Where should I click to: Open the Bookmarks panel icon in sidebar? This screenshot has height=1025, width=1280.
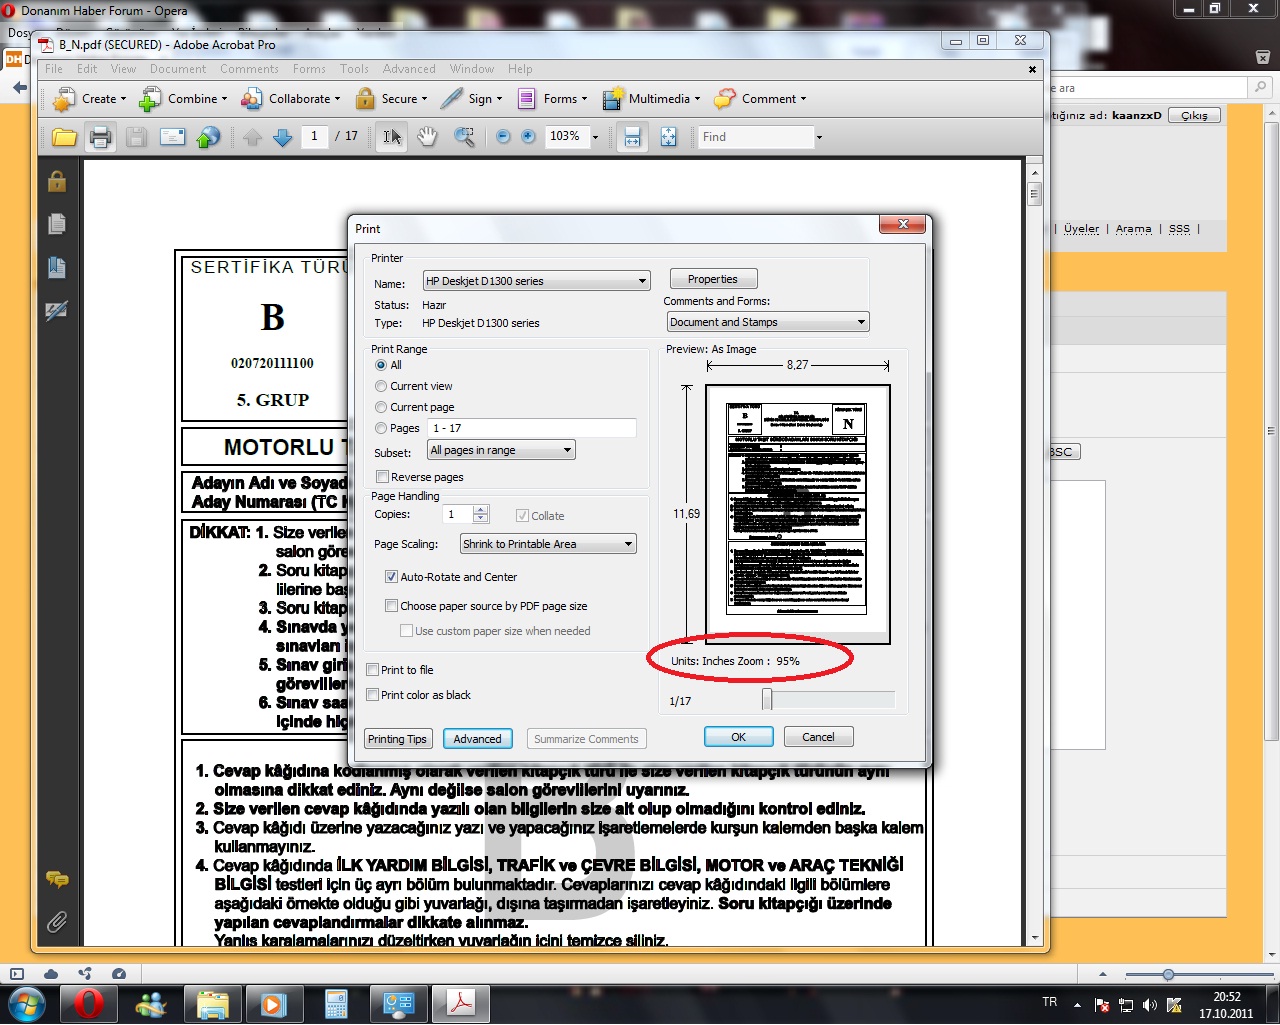[57, 267]
